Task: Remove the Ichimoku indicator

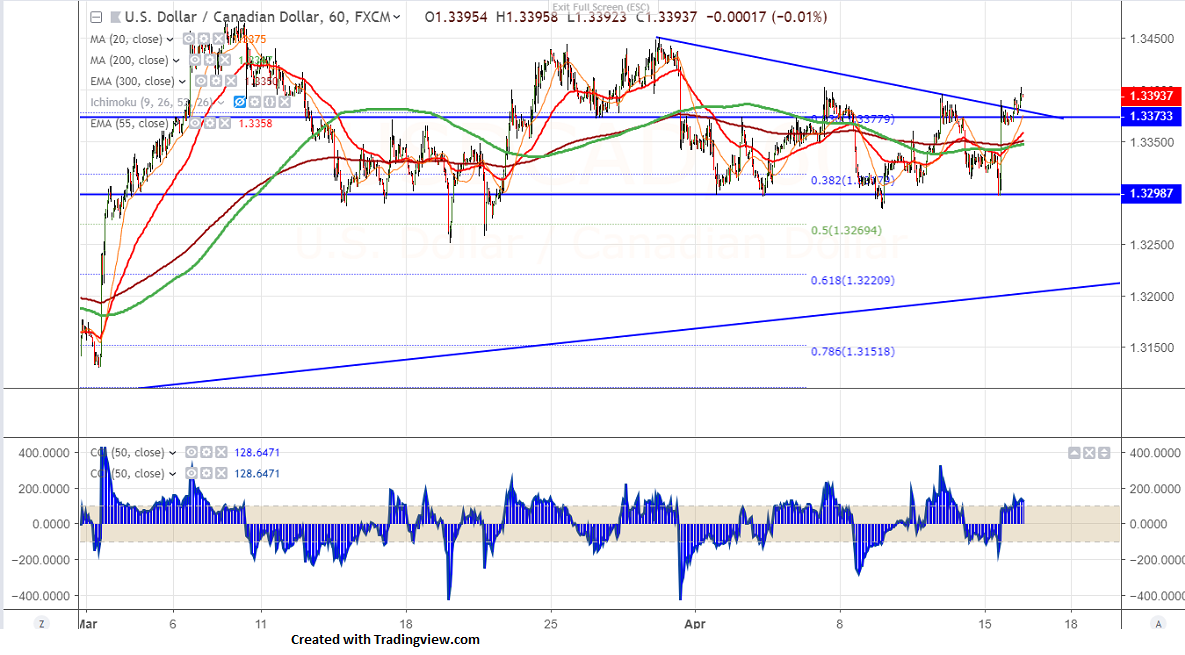Action: pyautogui.click(x=285, y=102)
